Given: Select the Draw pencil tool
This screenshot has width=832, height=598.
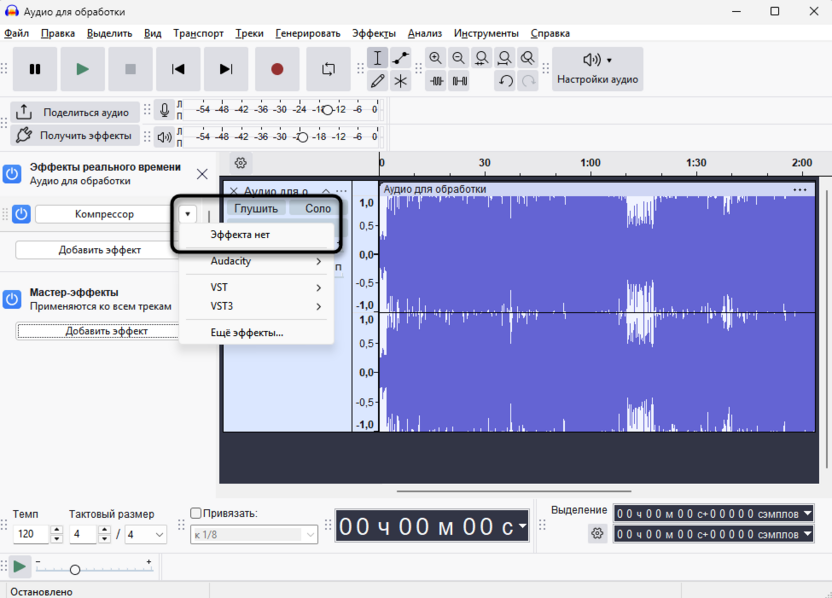Looking at the screenshot, I should pyautogui.click(x=377, y=81).
